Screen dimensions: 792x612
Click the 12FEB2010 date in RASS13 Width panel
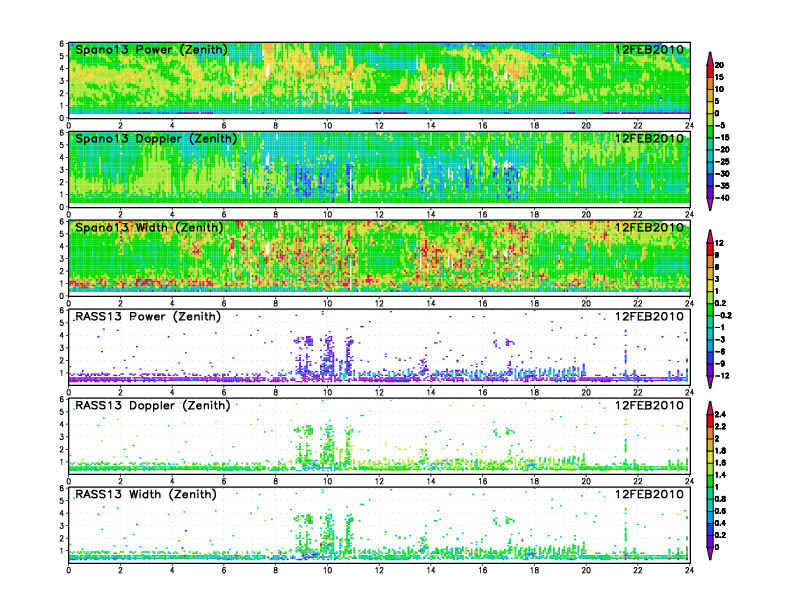tap(649, 494)
